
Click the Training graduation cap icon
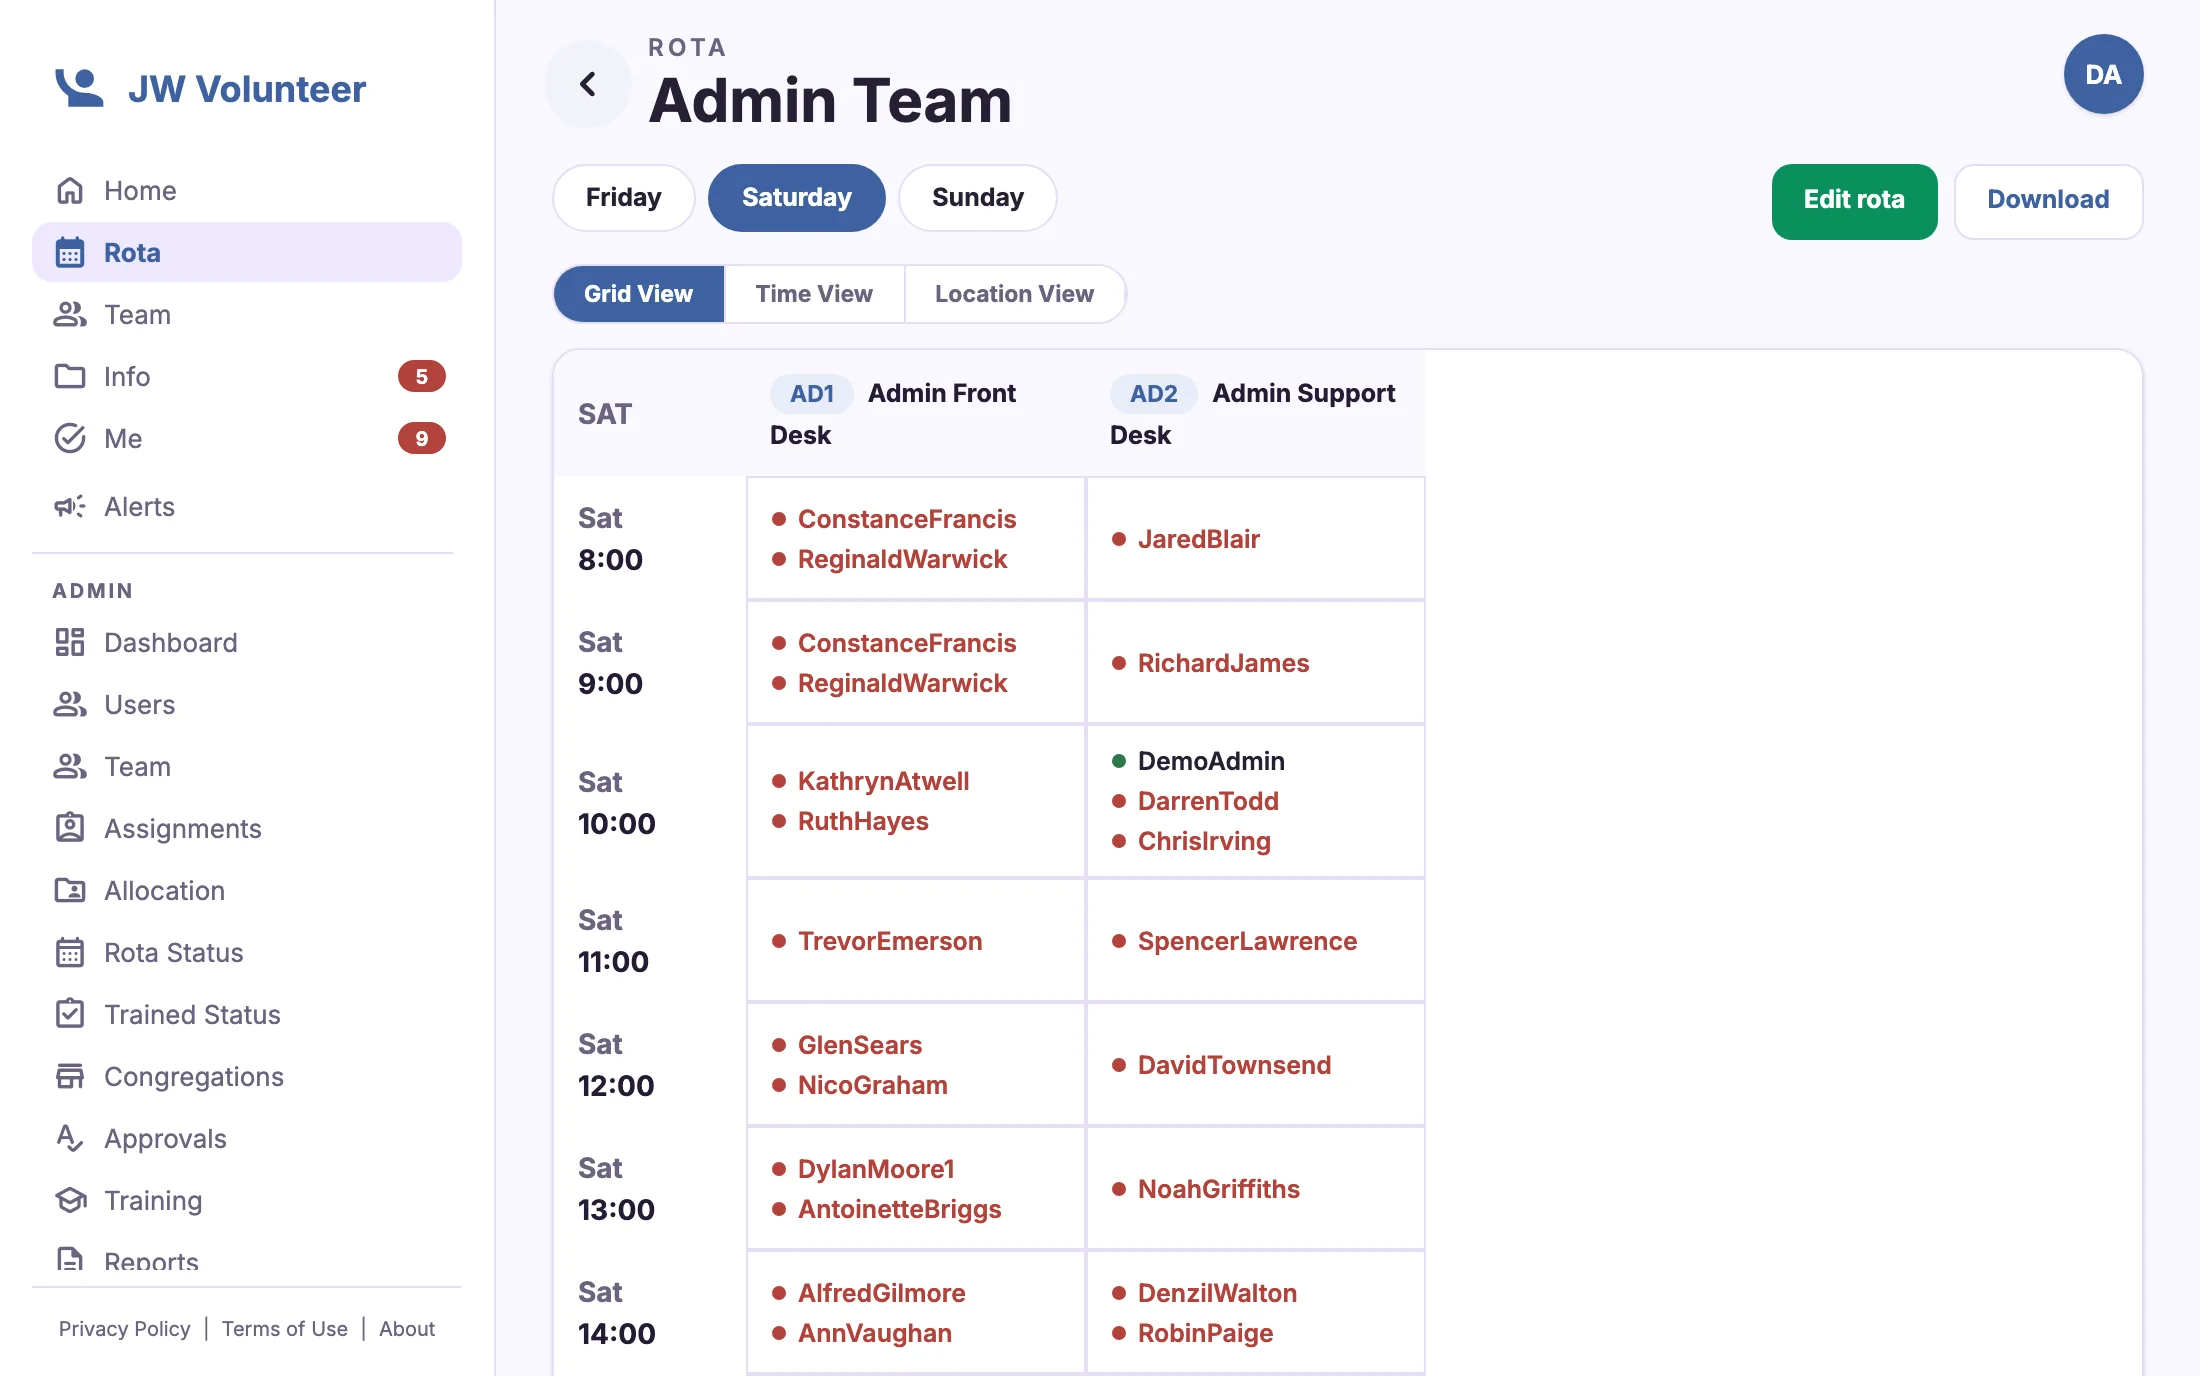point(70,1200)
